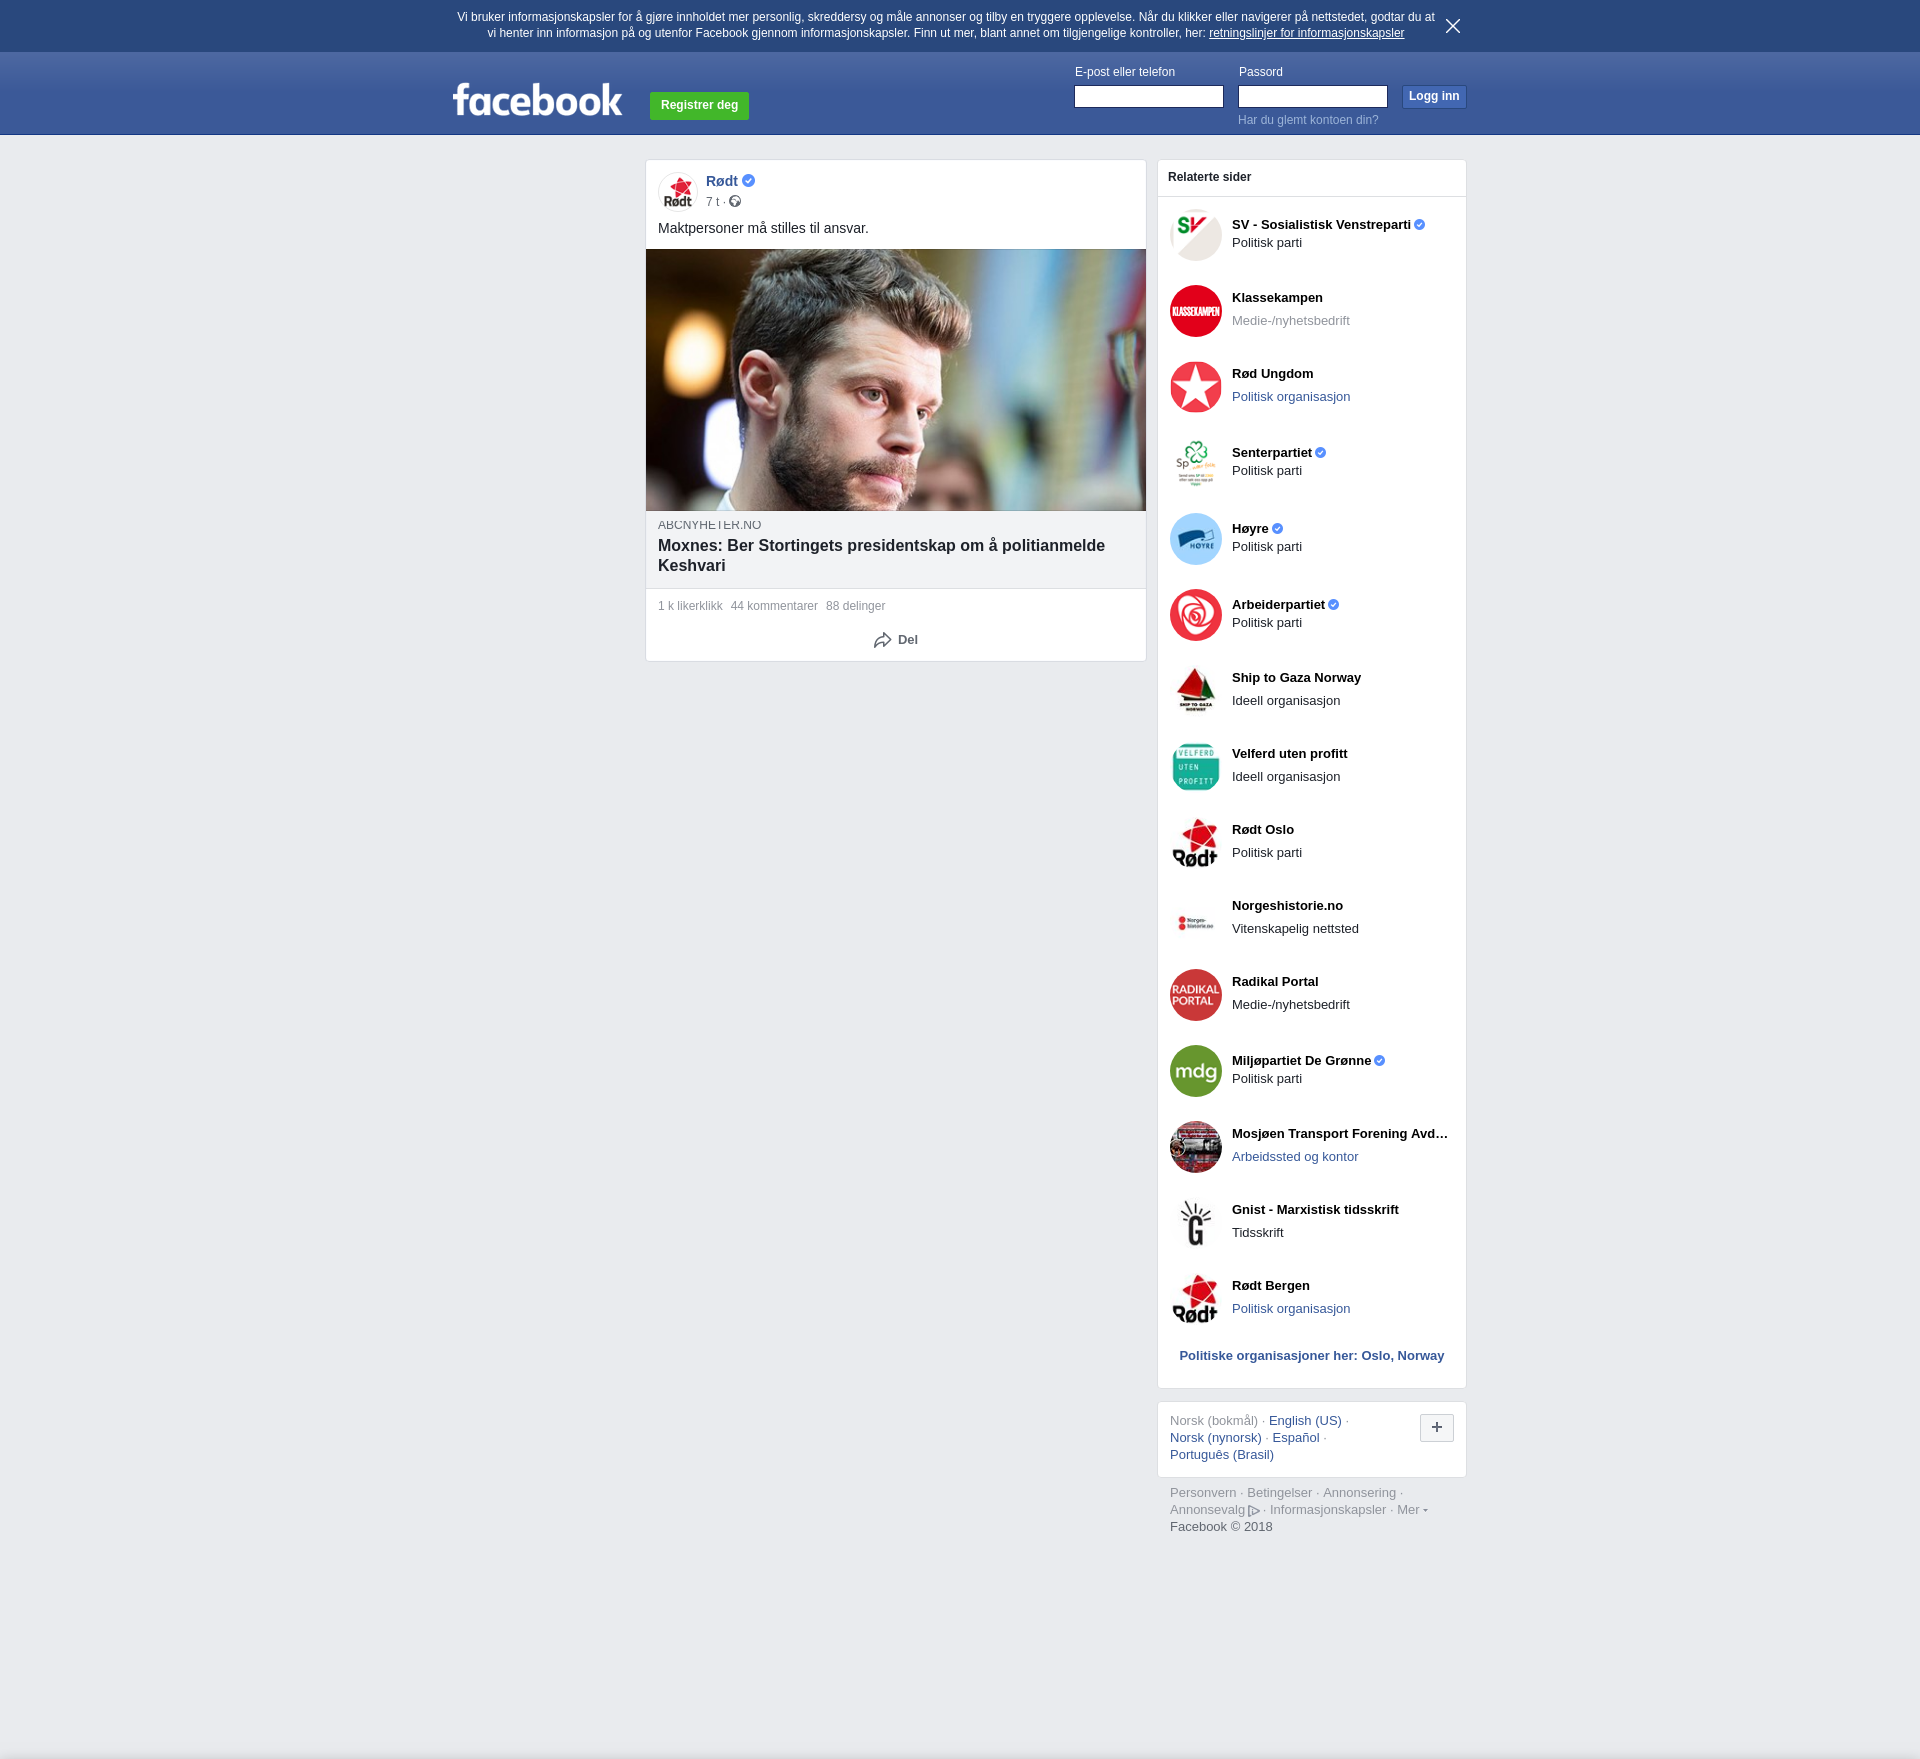Open the Klassekampen page logo
This screenshot has height=1759, width=1920.
pos(1196,311)
